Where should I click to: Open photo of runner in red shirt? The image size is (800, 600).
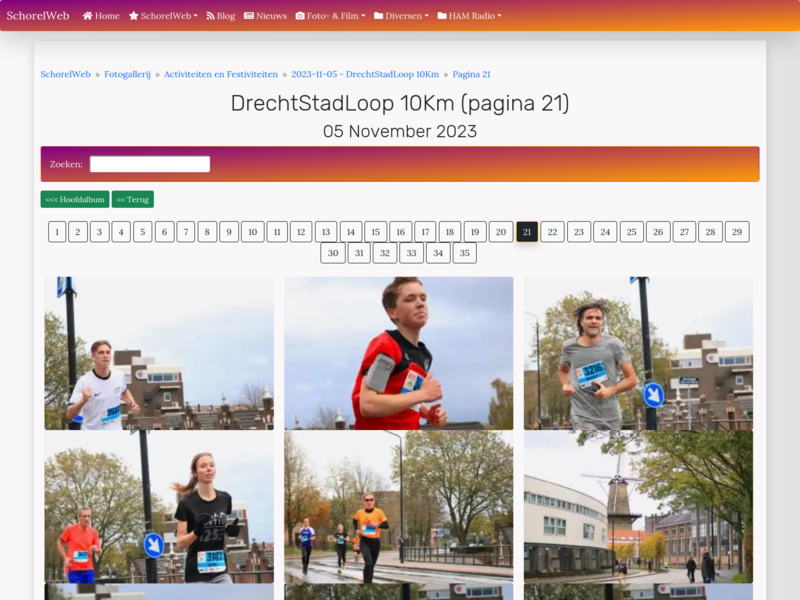pyautogui.click(x=398, y=353)
